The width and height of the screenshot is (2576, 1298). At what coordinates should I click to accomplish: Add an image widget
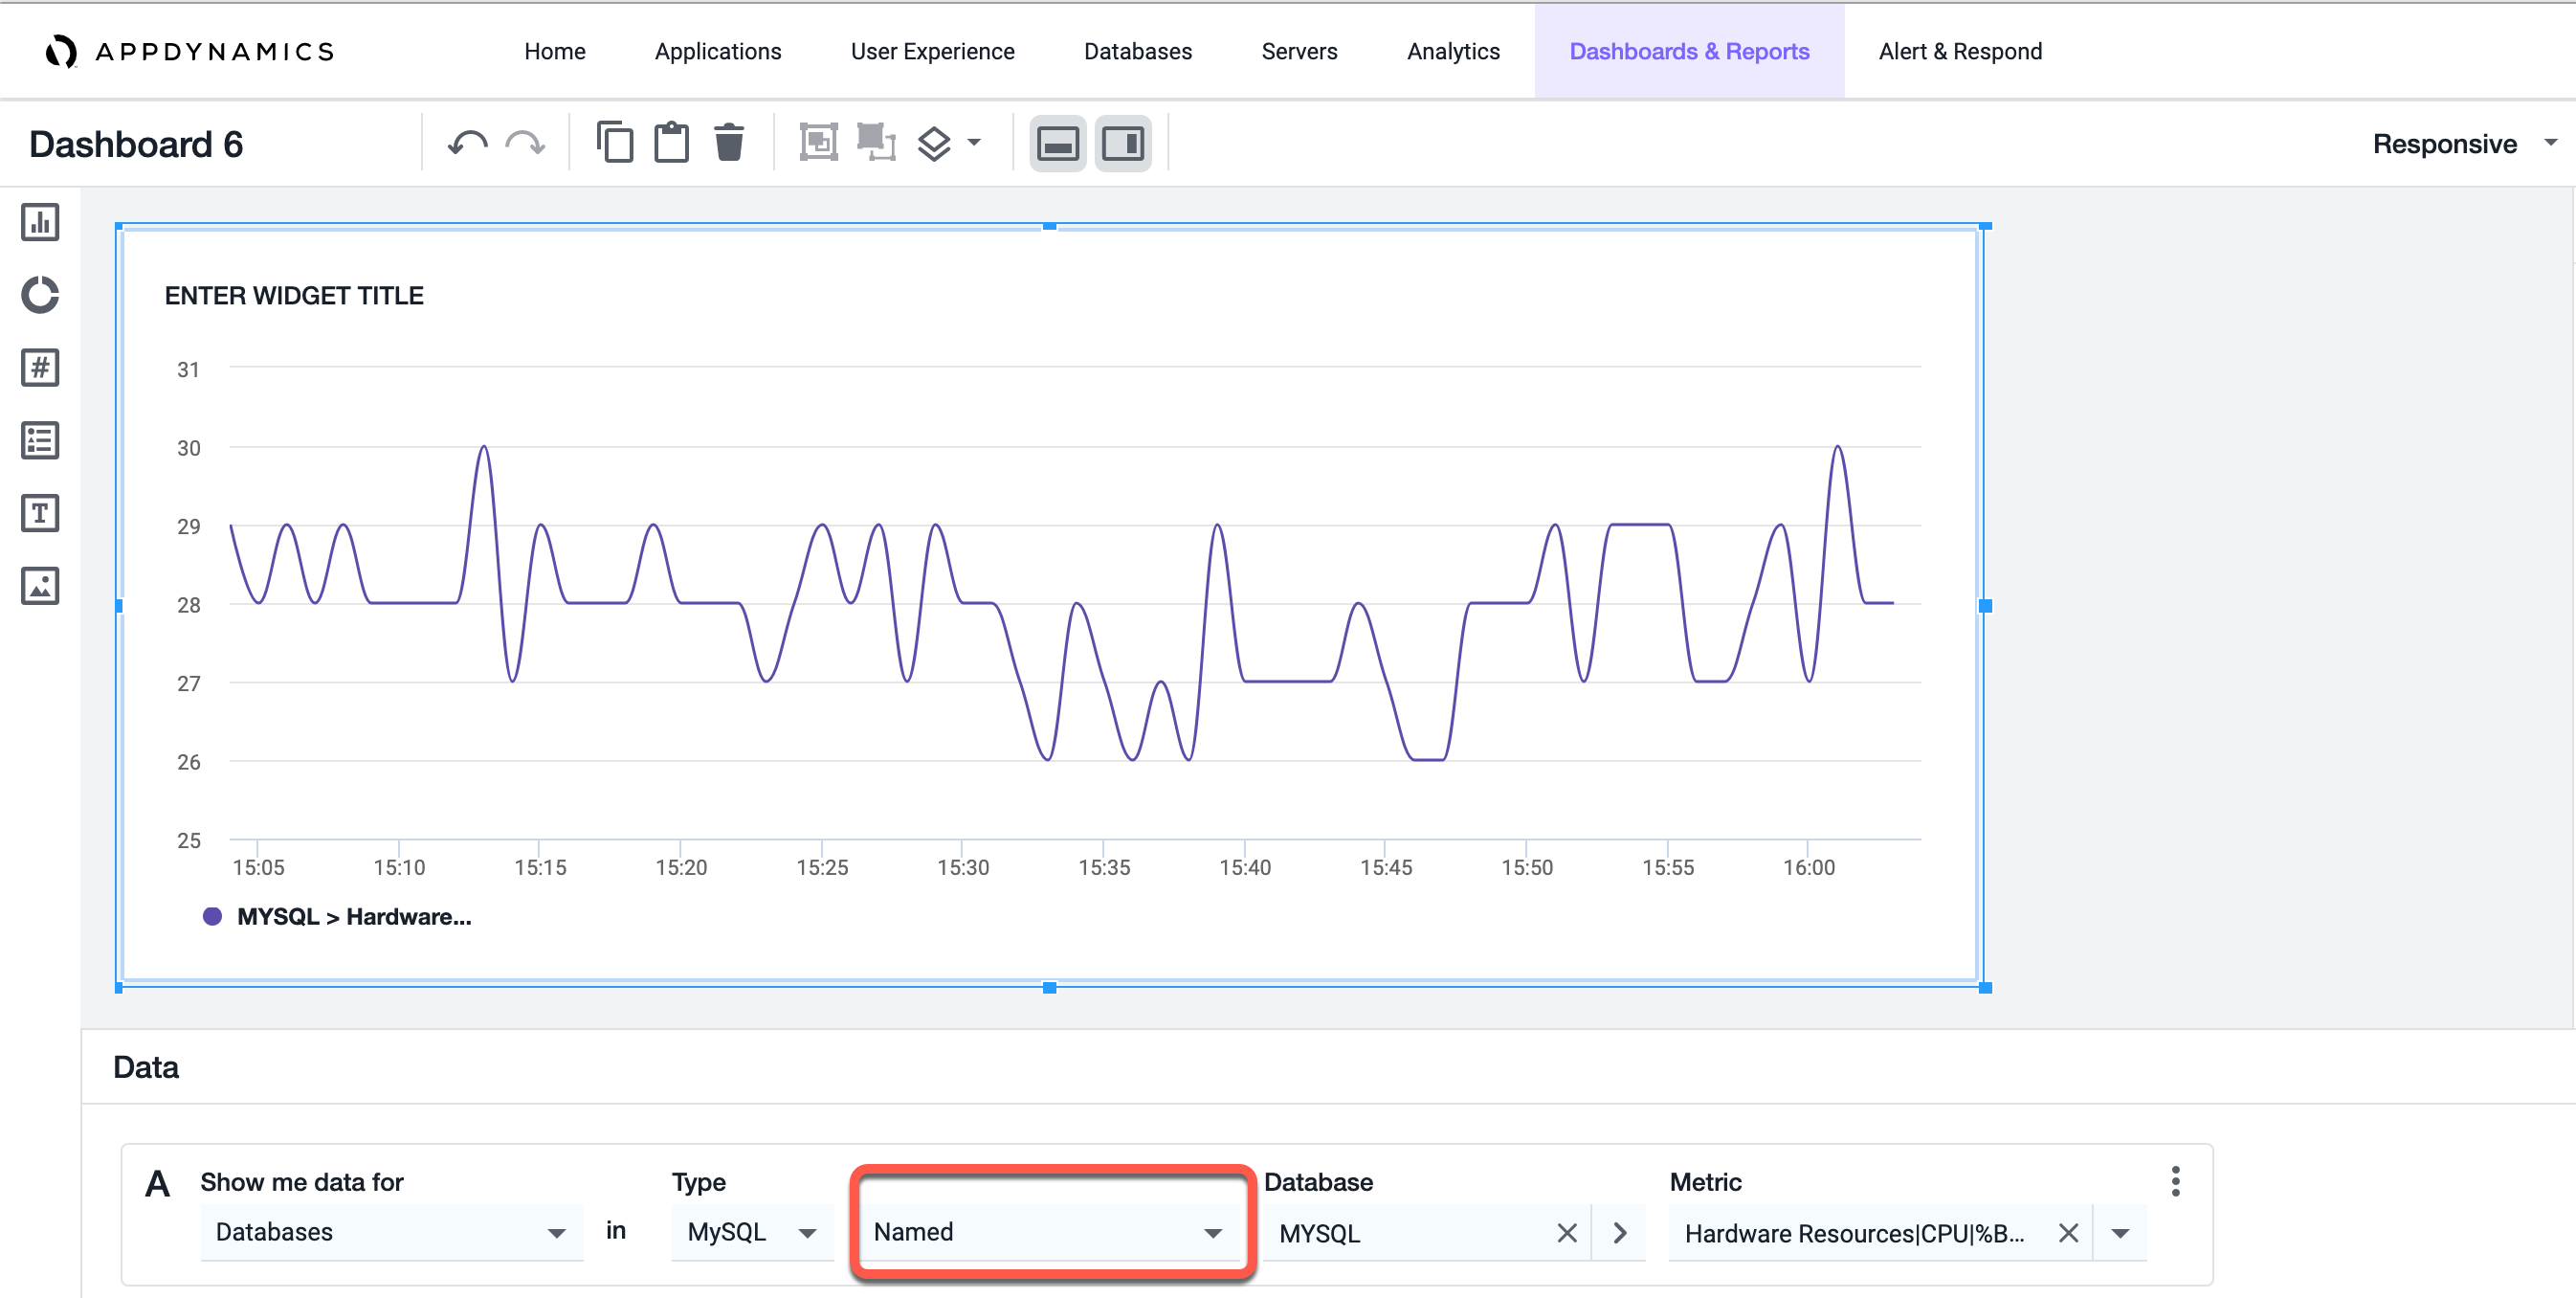click(x=40, y=587)
